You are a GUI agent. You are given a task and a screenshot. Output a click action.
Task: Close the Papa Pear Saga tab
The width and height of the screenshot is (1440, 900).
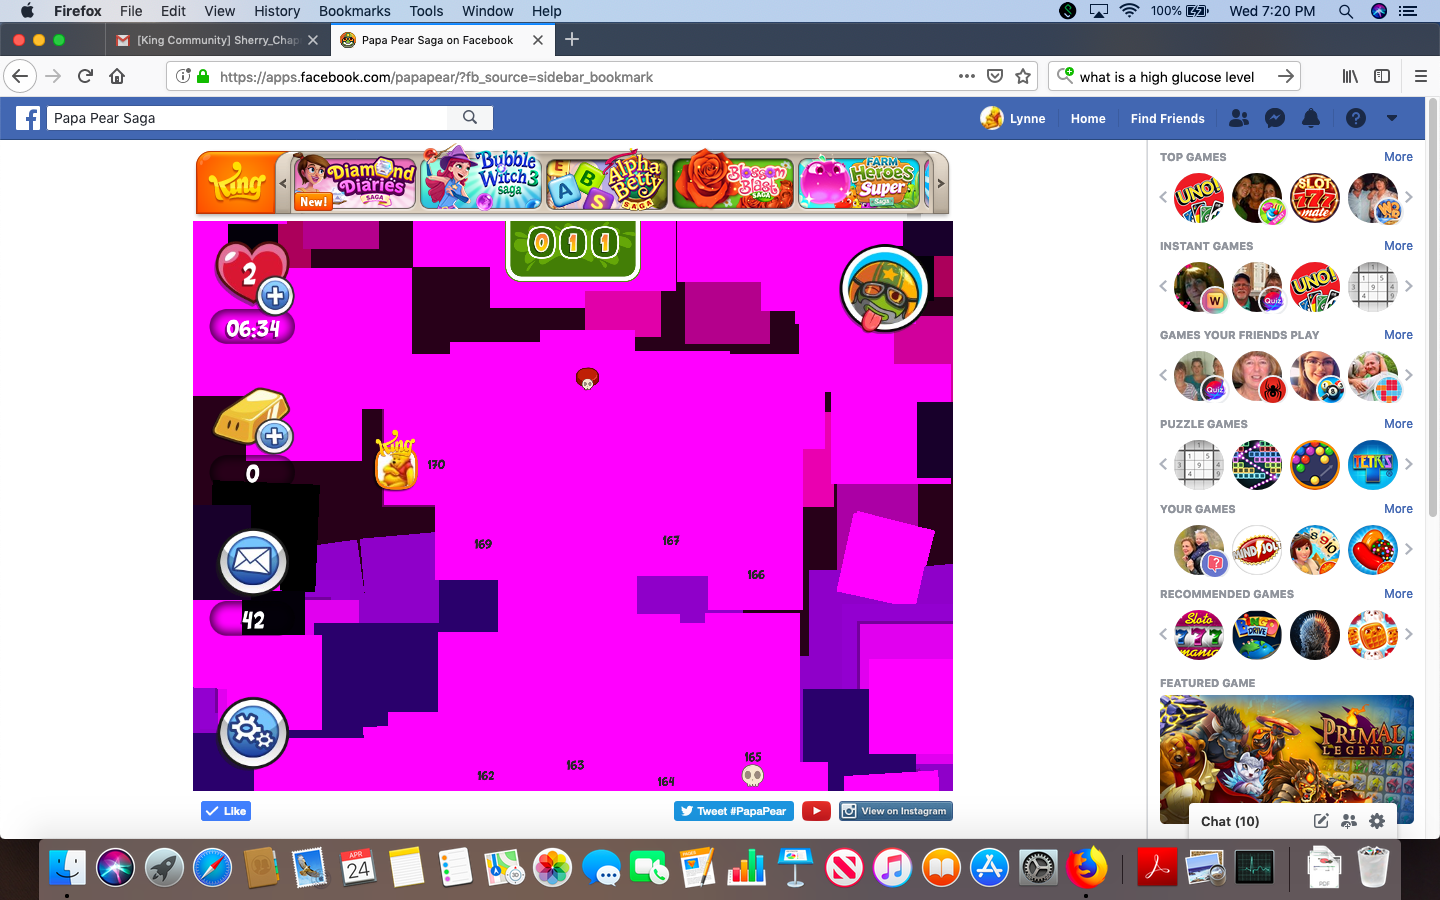538,40
